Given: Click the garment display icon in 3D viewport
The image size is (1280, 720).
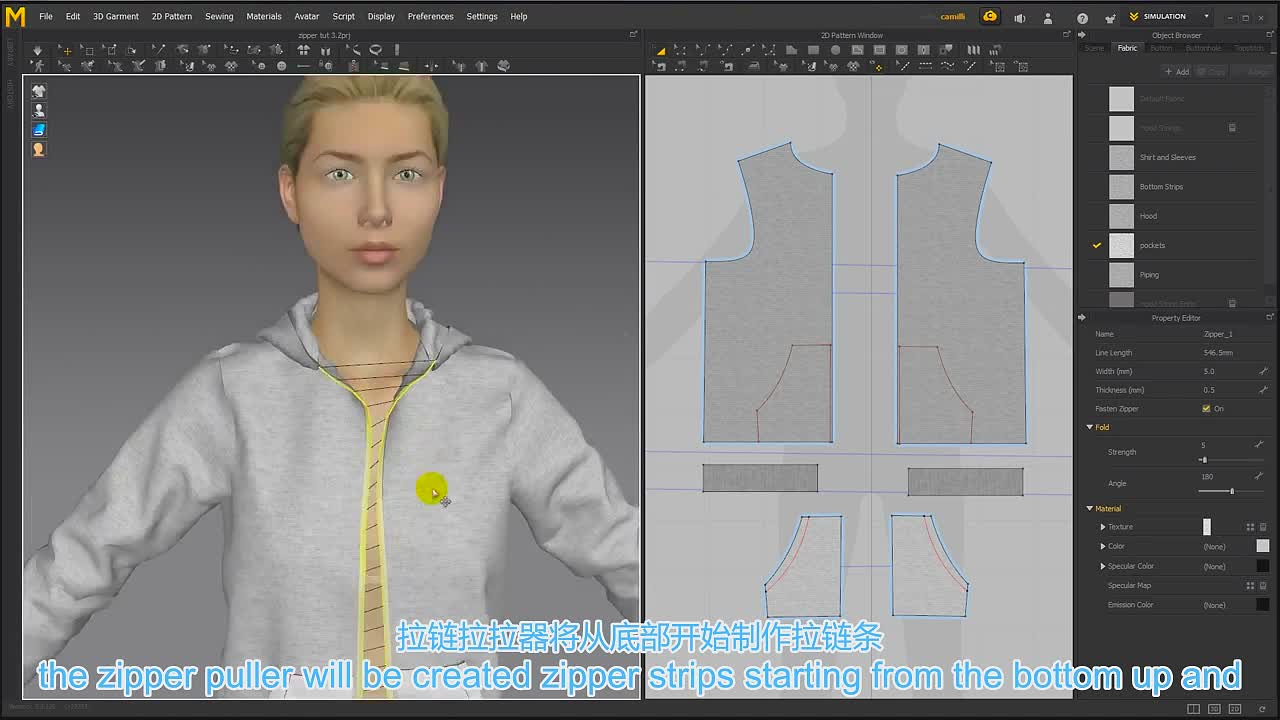Looking at the screenshot, I should (x=39, y=91).
